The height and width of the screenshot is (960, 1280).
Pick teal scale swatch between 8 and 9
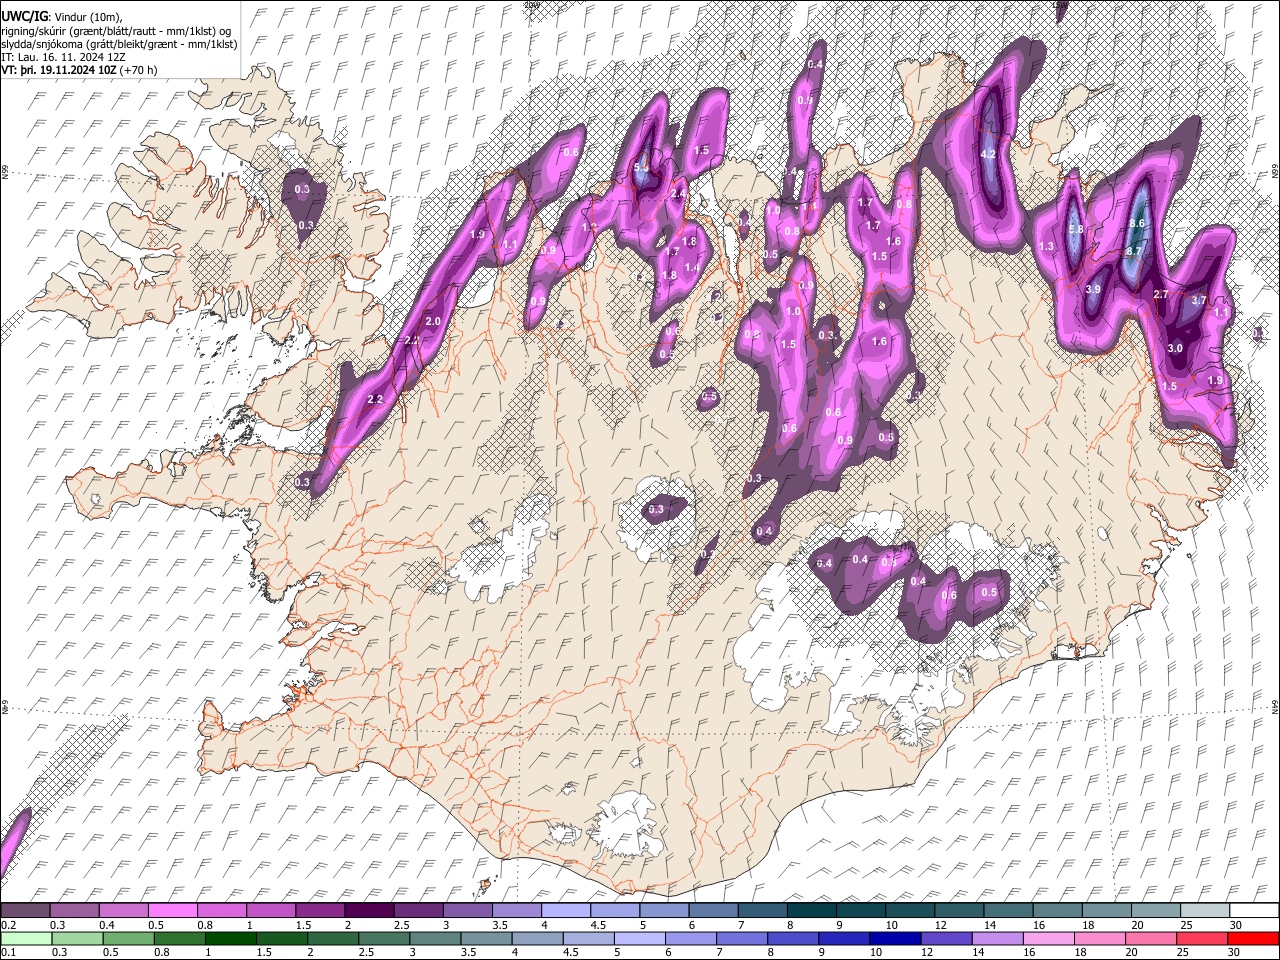(x=810, y=911)
